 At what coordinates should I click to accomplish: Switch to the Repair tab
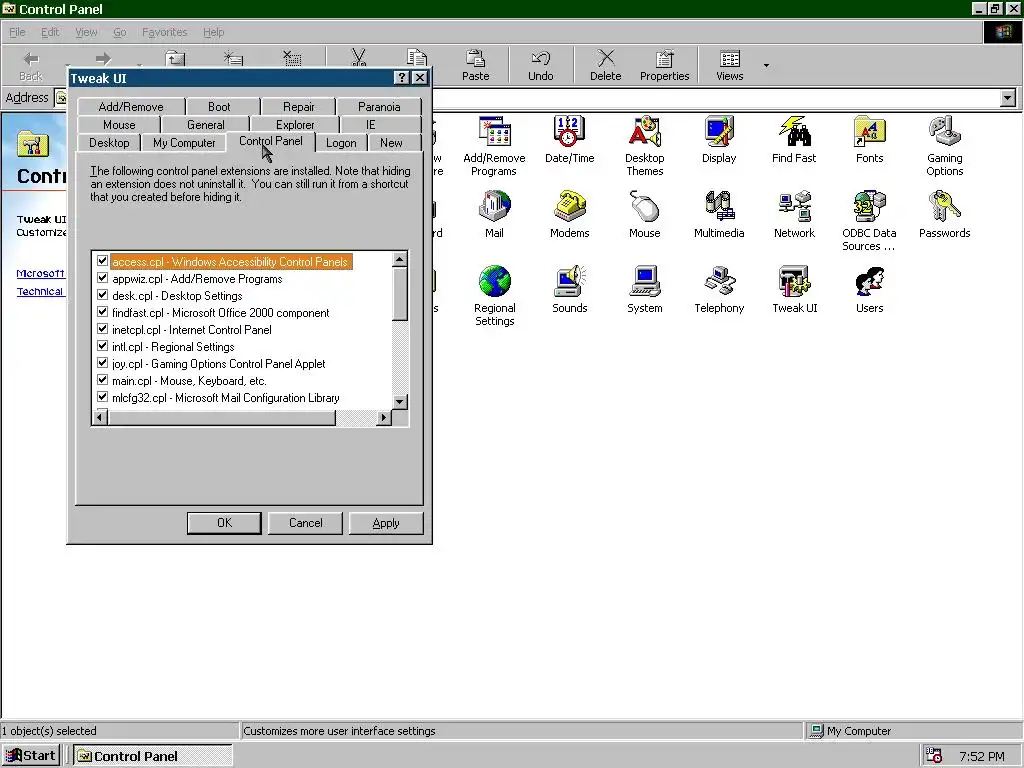(x=298, y=106)
